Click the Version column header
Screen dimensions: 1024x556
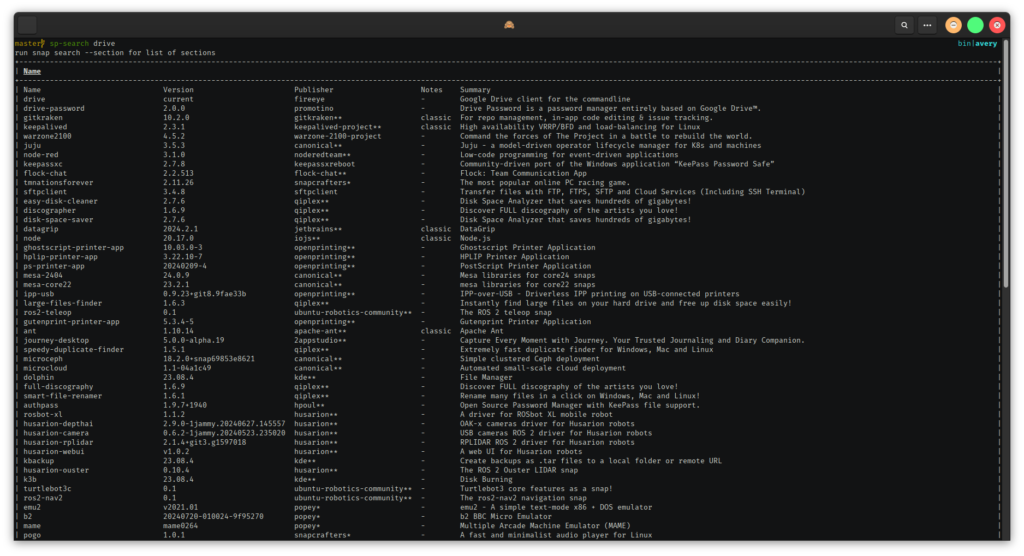pyautogui.click(x=179, y=90)
